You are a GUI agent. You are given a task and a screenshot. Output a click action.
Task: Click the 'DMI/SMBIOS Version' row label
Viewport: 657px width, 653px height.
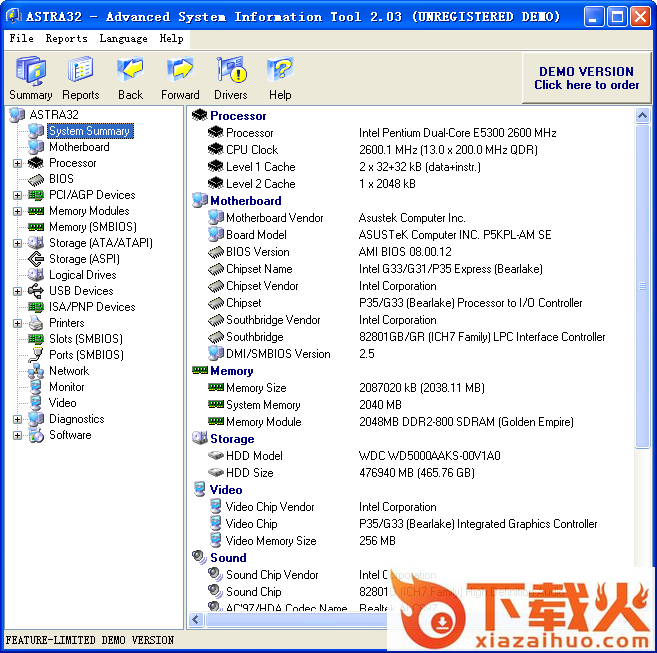(278, 354)
